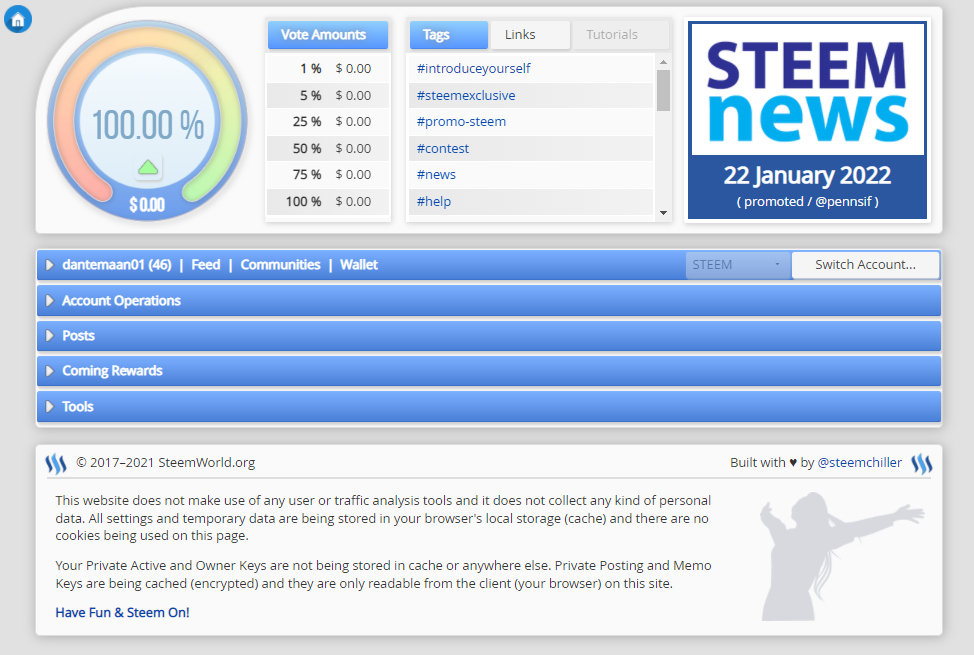
Task: Open the @steemchiller profile link
Action: (860, 462)
